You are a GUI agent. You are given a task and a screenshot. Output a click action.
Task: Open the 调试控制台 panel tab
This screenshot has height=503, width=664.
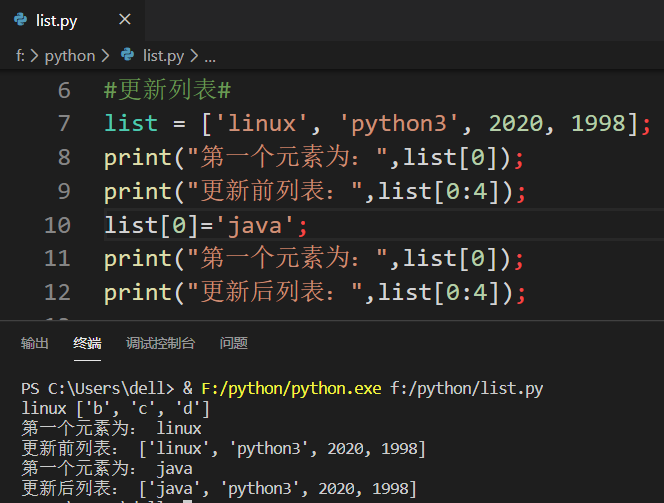coord(160,343)
